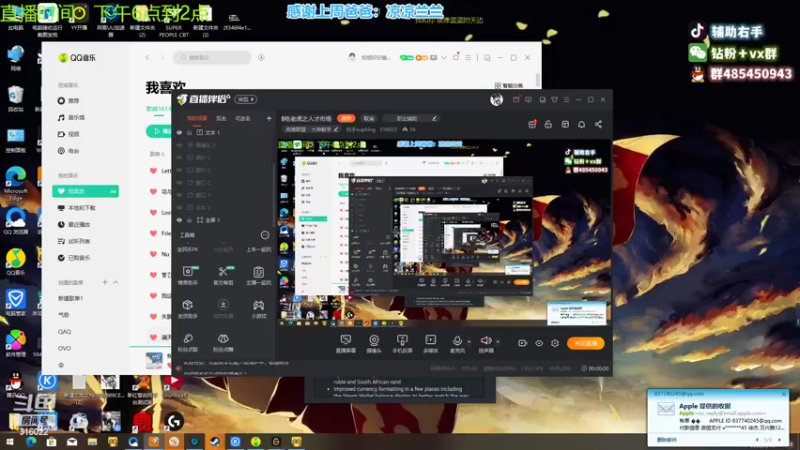The width and height of the screenshot is (800, 450).
Task: Toggle visibility of 窗口 2 source
Action: pos(179,183)
